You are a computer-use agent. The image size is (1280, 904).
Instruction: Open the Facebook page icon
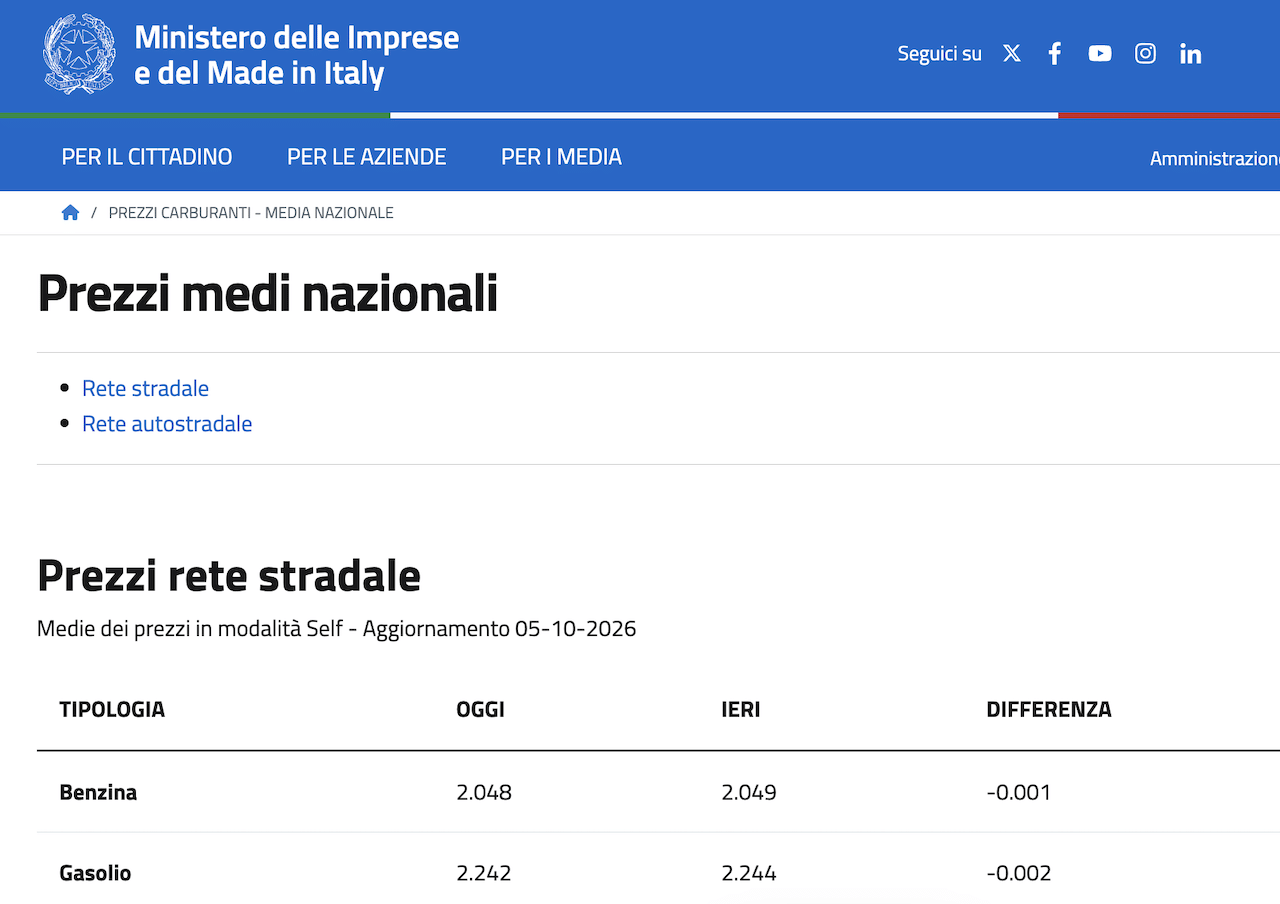pyautogui.click(x=1054, y=54)
